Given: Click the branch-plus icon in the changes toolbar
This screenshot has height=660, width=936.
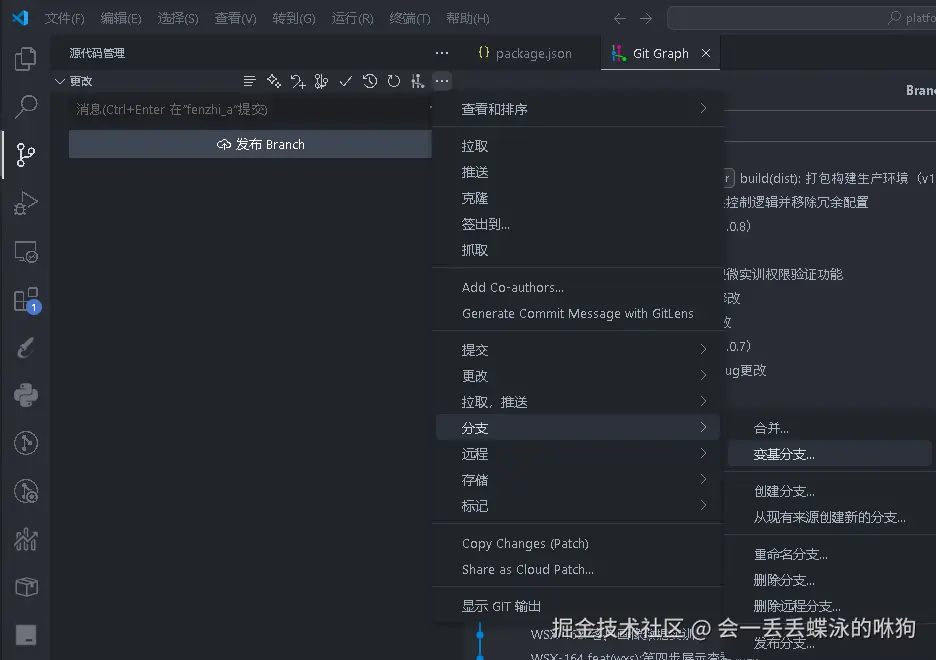Looking at the screenshot, I should coord(298,81).
